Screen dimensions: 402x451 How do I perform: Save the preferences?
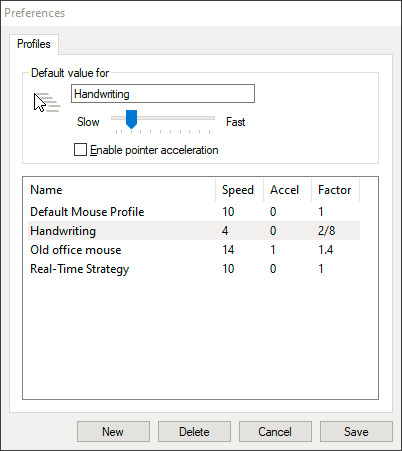click(x=356, y=432)
